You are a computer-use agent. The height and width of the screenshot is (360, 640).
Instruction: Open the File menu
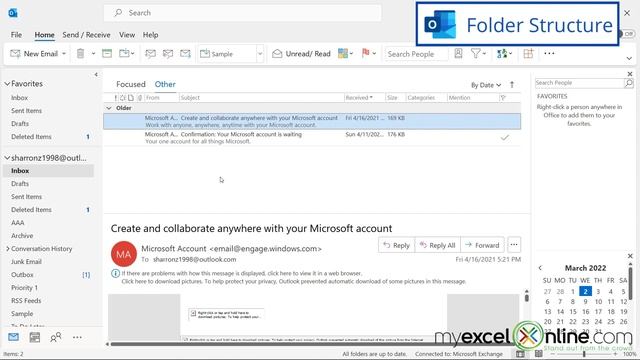[x=16, y=35]
